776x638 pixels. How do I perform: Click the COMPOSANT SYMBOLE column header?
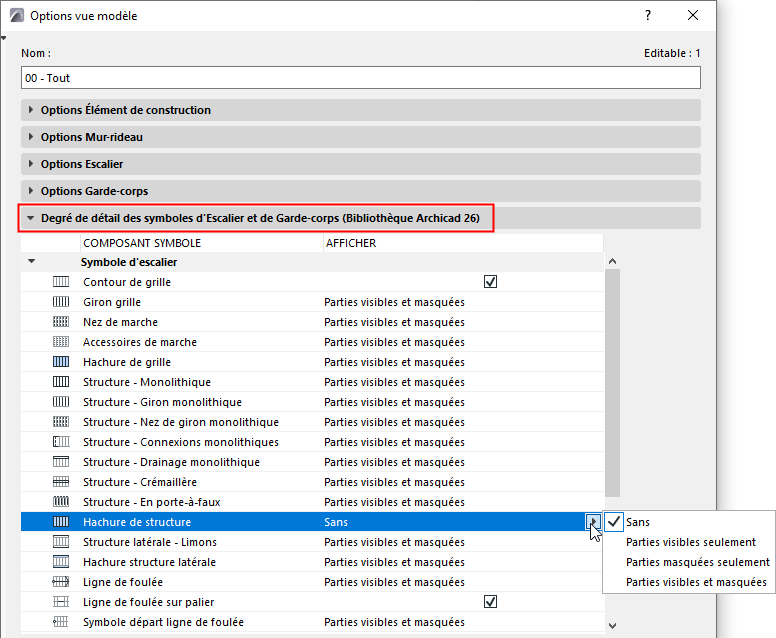(201, 243)
